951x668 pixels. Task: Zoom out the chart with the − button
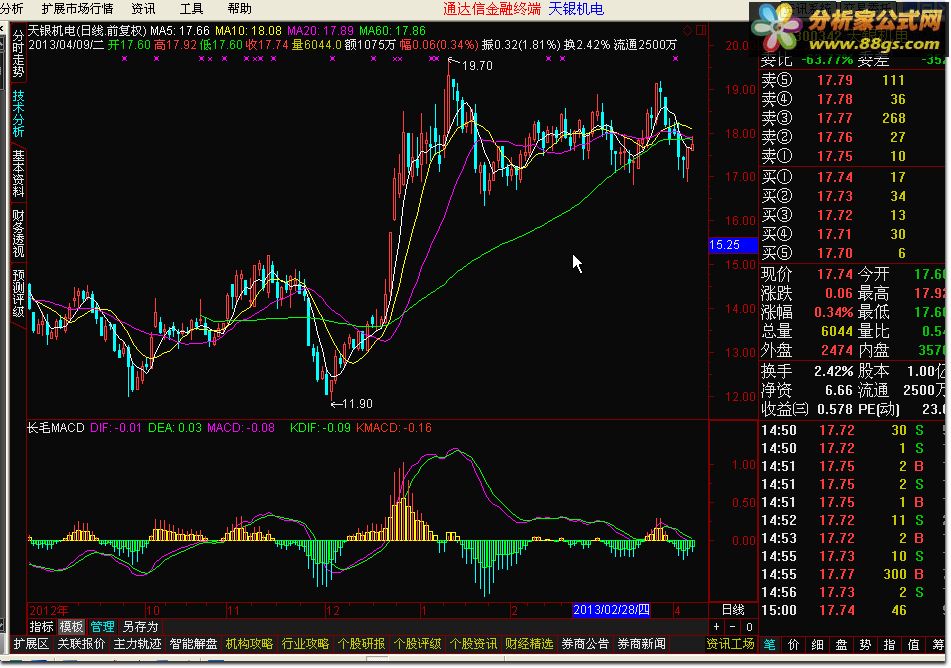pos(732,627)
